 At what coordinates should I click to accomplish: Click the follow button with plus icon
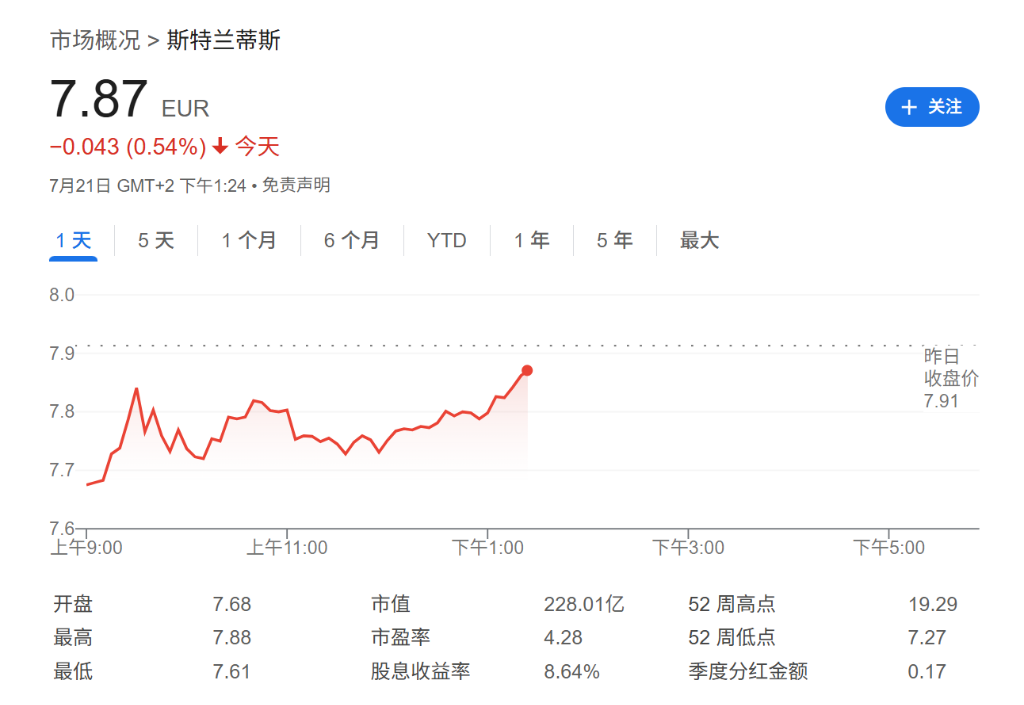pyautogui.click(x=931, y=107)
